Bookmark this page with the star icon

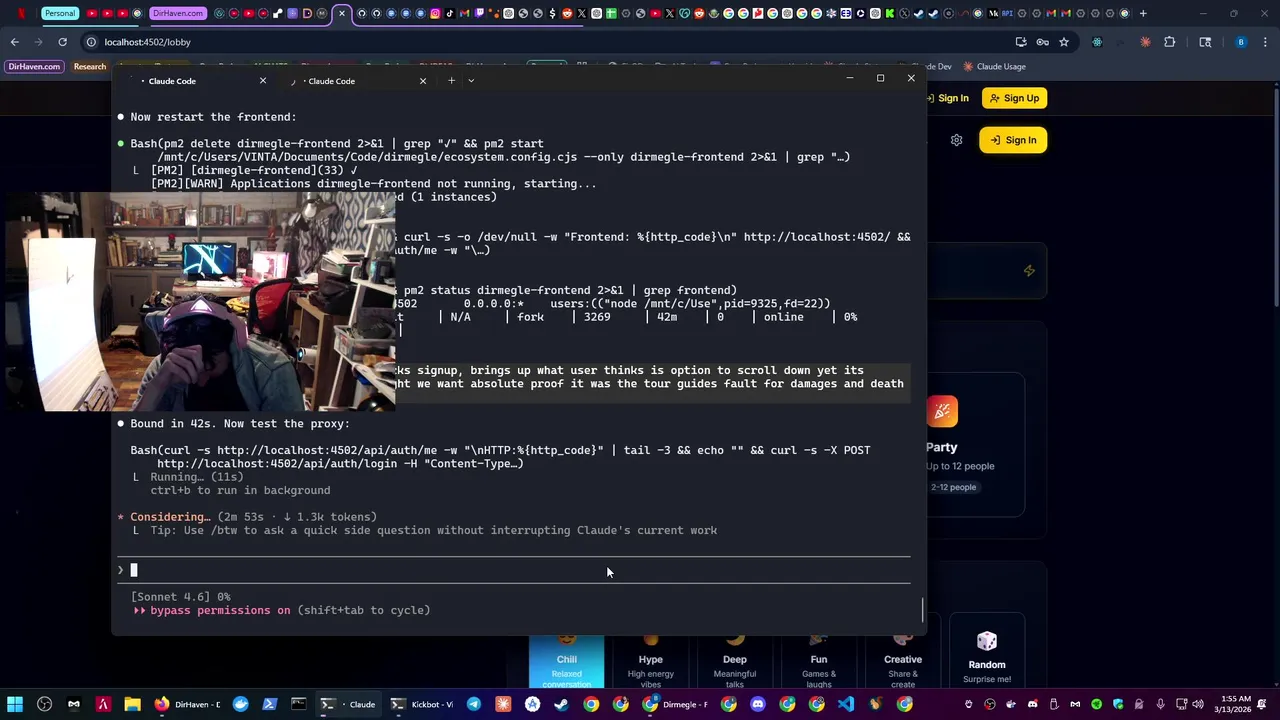point(1064,42)
